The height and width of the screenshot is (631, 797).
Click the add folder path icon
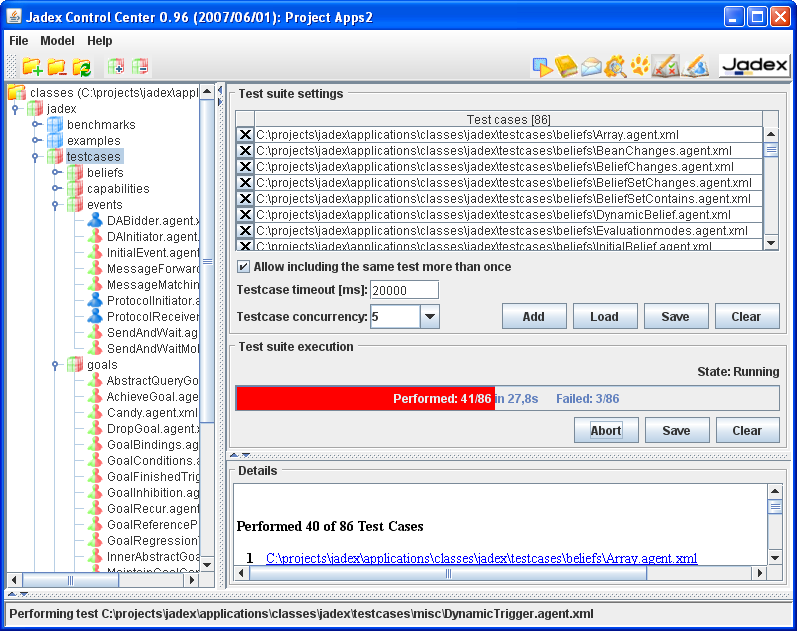pos(32,67)
